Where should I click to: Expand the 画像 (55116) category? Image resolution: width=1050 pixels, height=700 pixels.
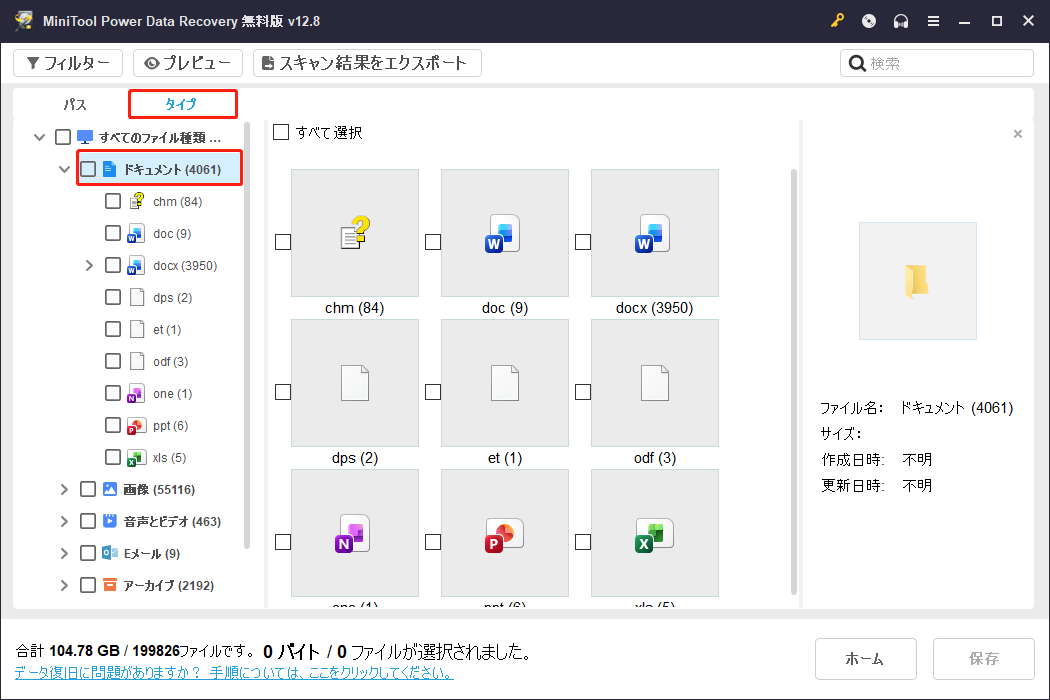coord(64,488)
